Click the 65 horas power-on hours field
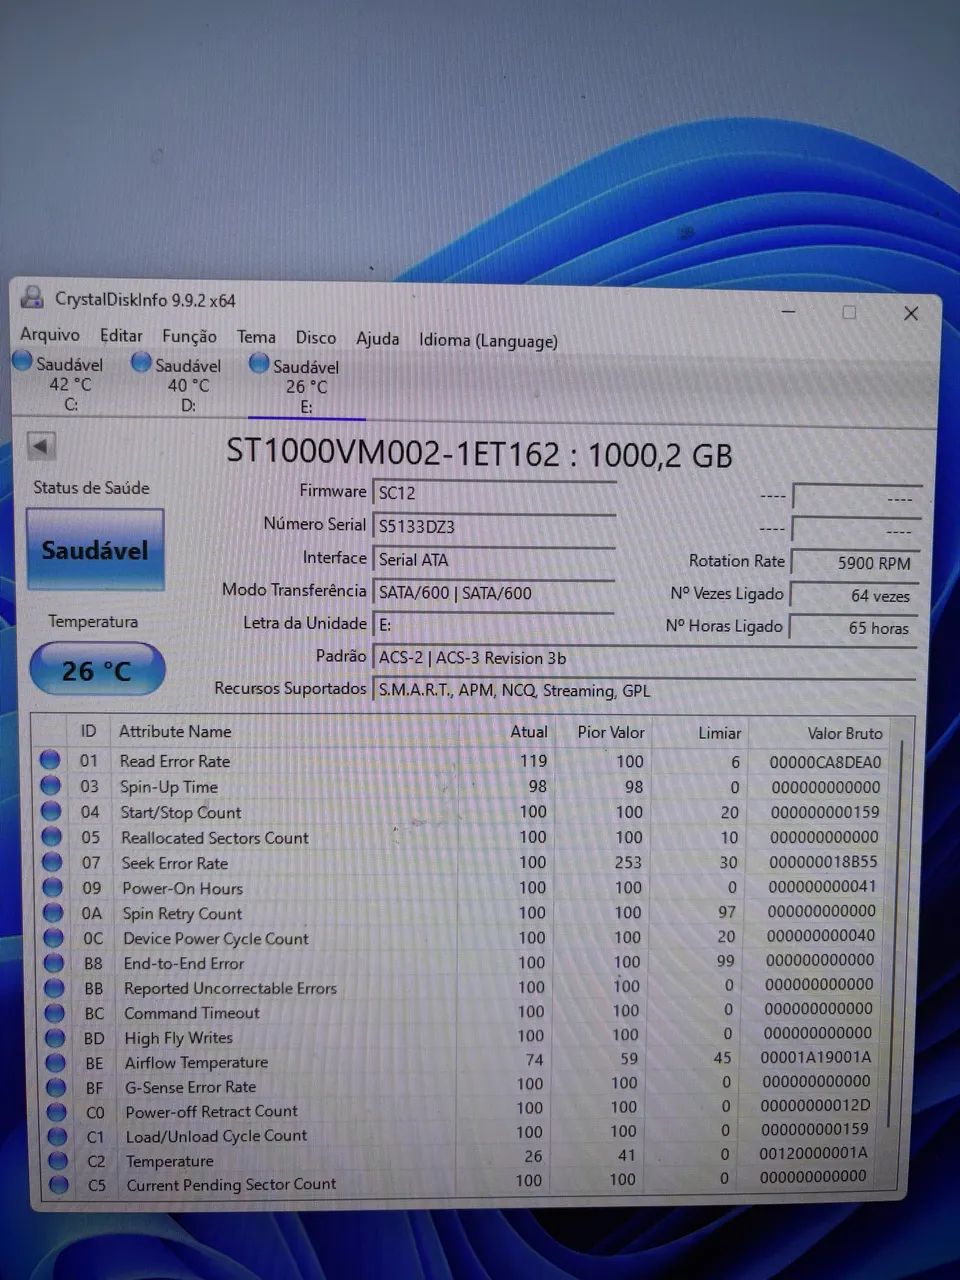Screen dimensions: 960x1280 [x=854, y=628]
